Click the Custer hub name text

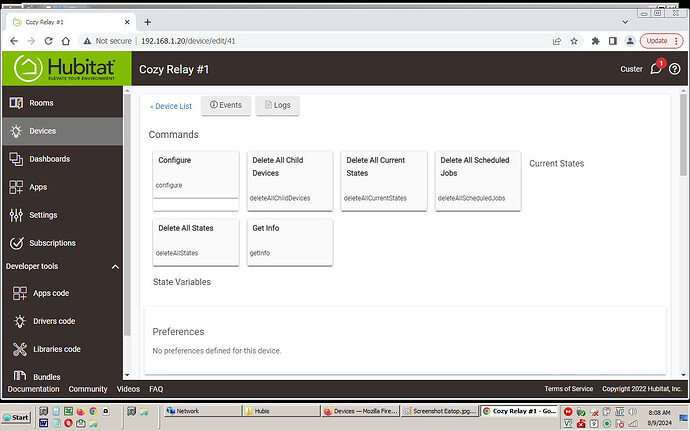point(631,69)
